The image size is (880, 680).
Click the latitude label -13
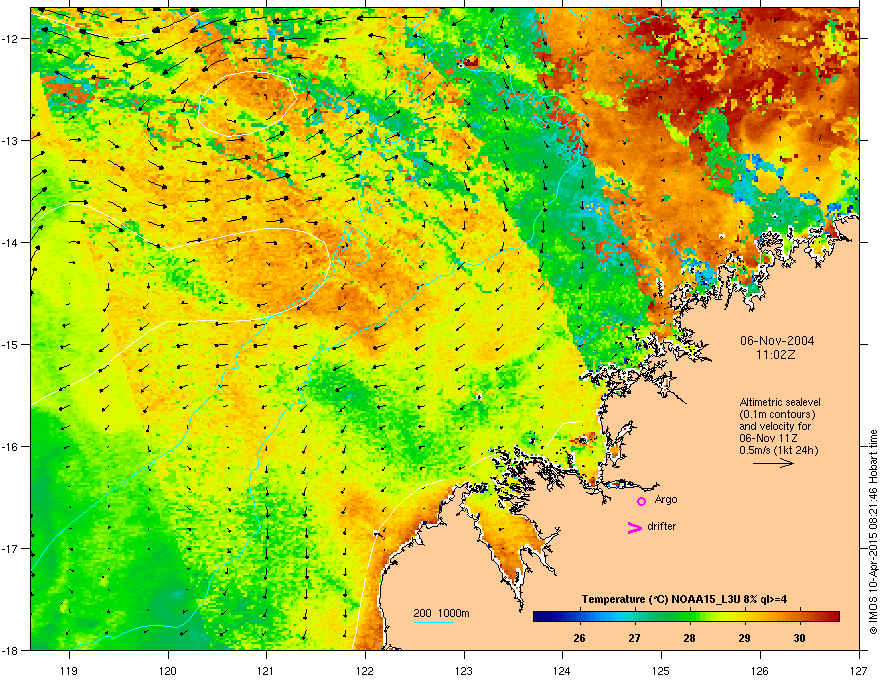click(11, 140)
